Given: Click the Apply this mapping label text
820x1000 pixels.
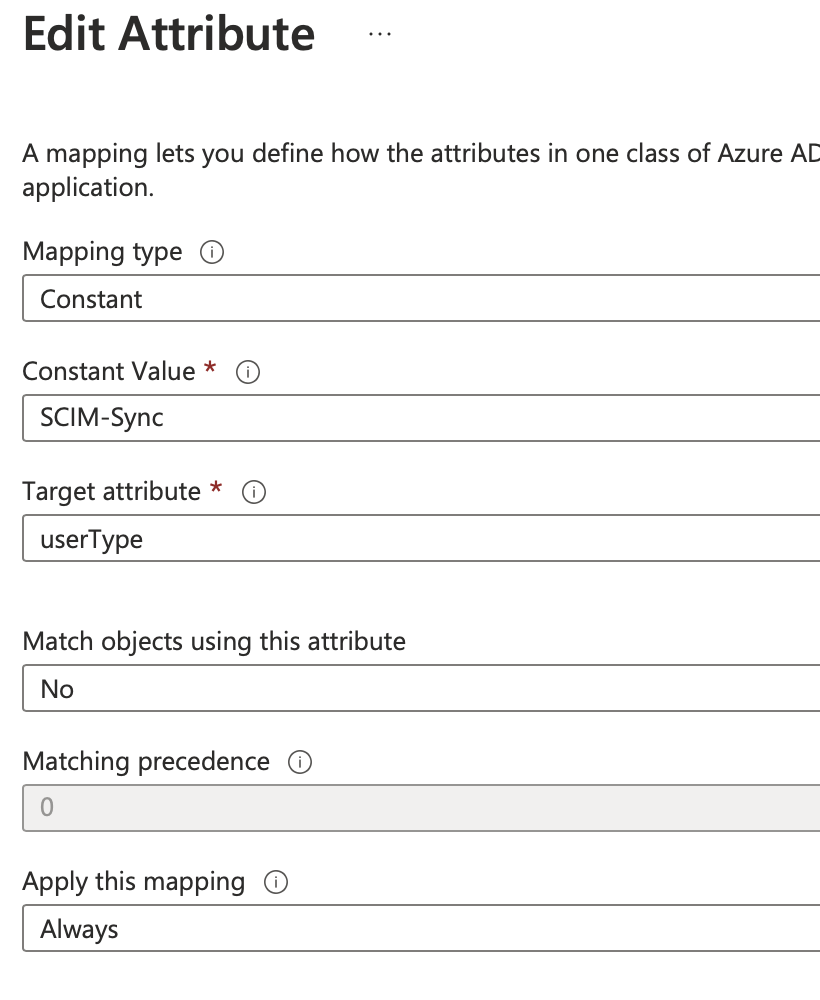Looking at the screenshot, I should [x=134, y=882].
